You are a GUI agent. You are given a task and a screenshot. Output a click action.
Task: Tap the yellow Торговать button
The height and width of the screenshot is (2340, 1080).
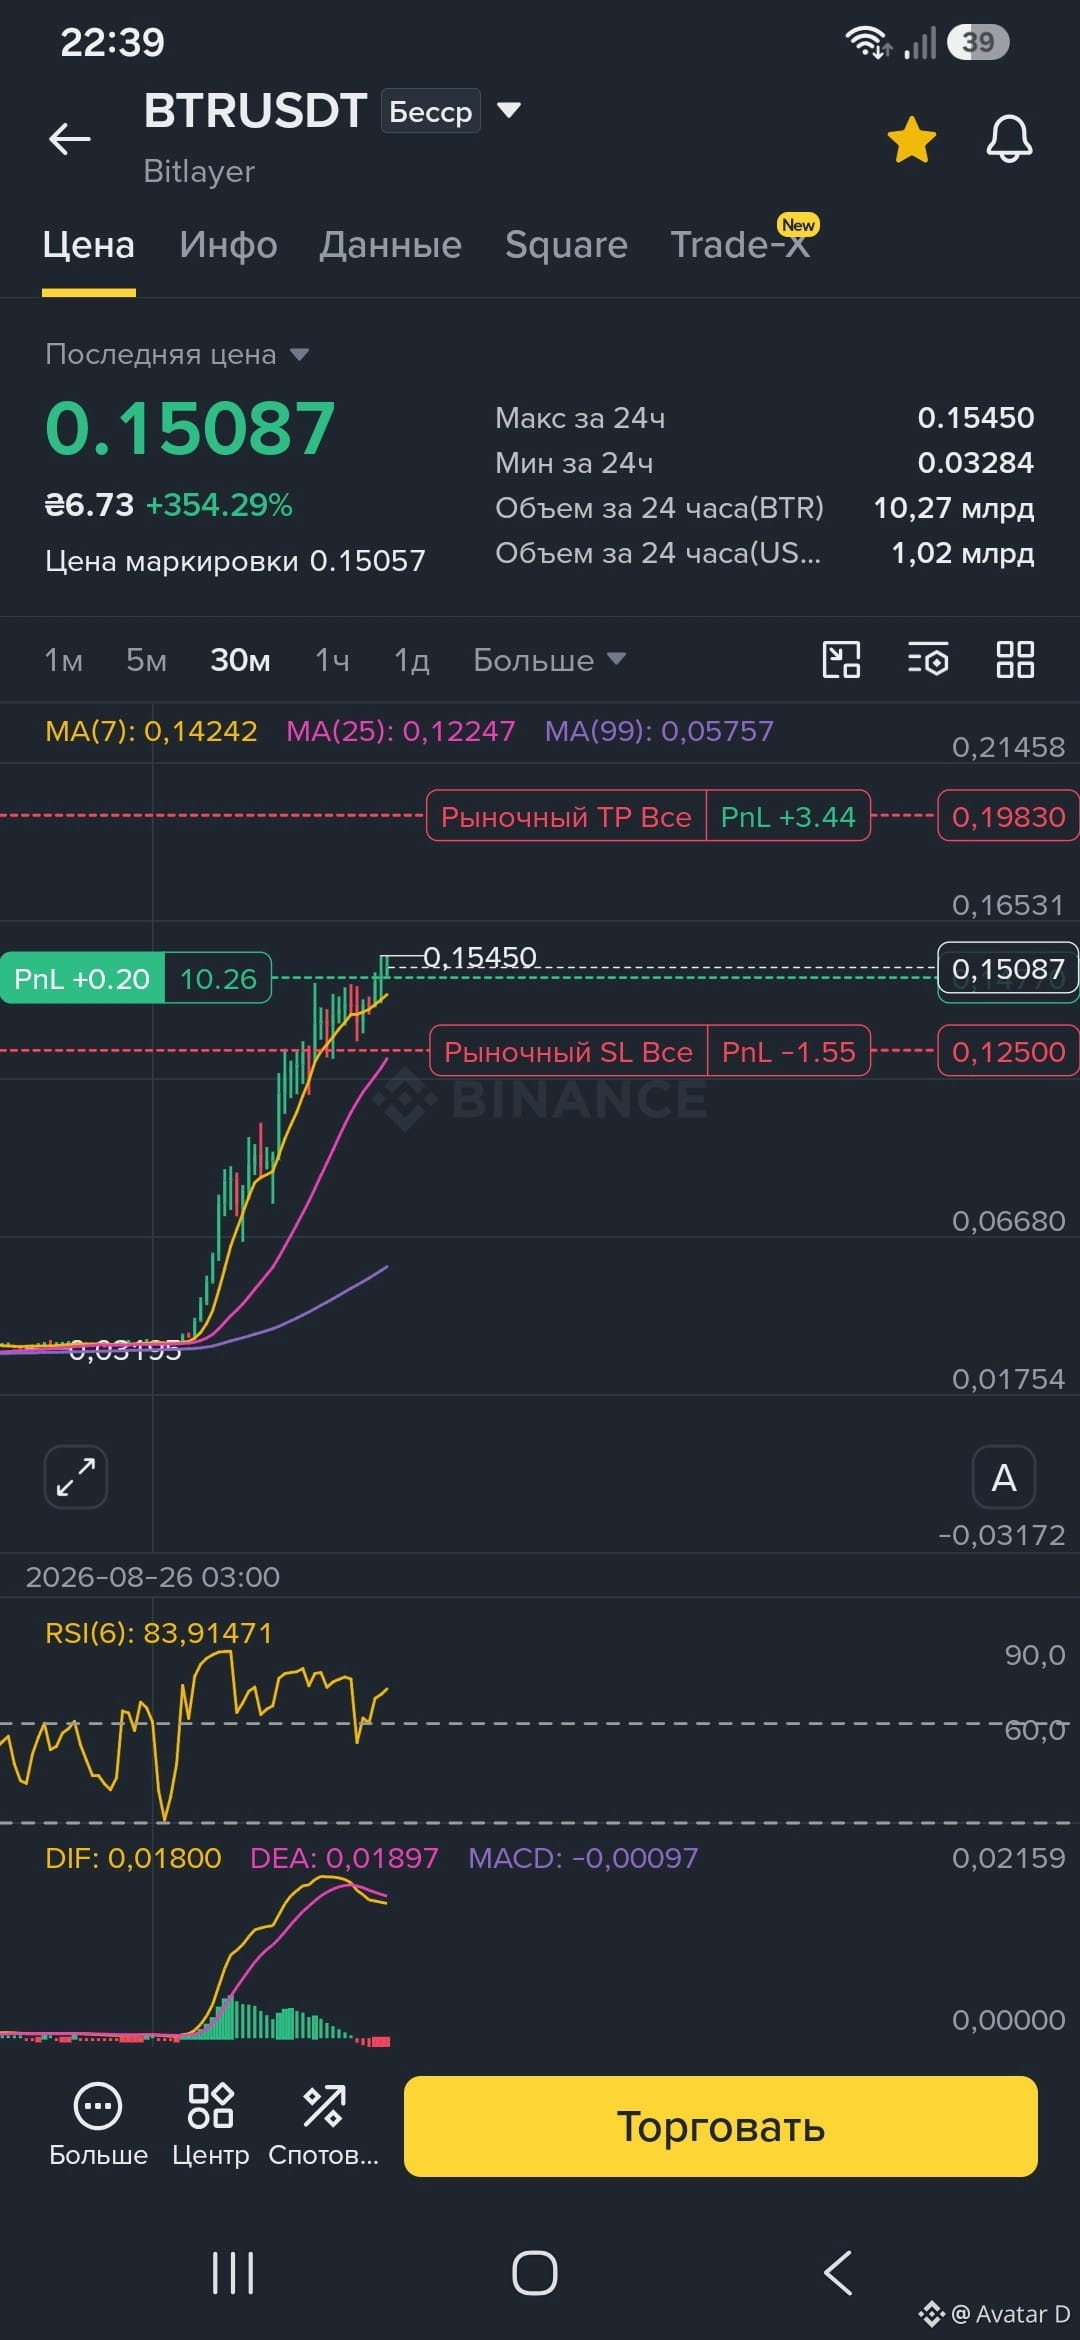tap(720, 2126)
